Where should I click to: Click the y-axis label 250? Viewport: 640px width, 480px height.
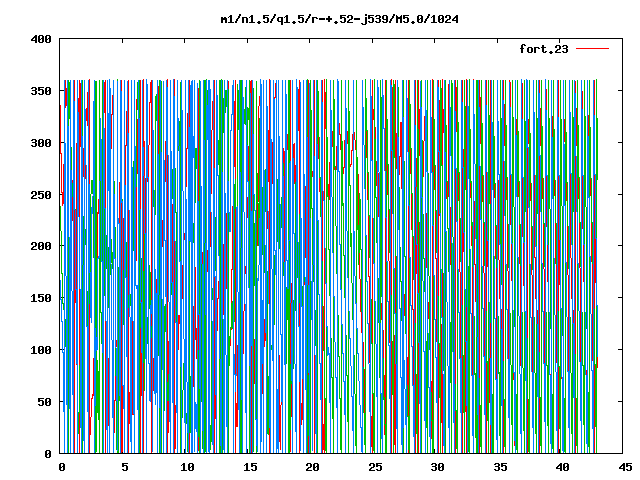(x=41, y=195)
